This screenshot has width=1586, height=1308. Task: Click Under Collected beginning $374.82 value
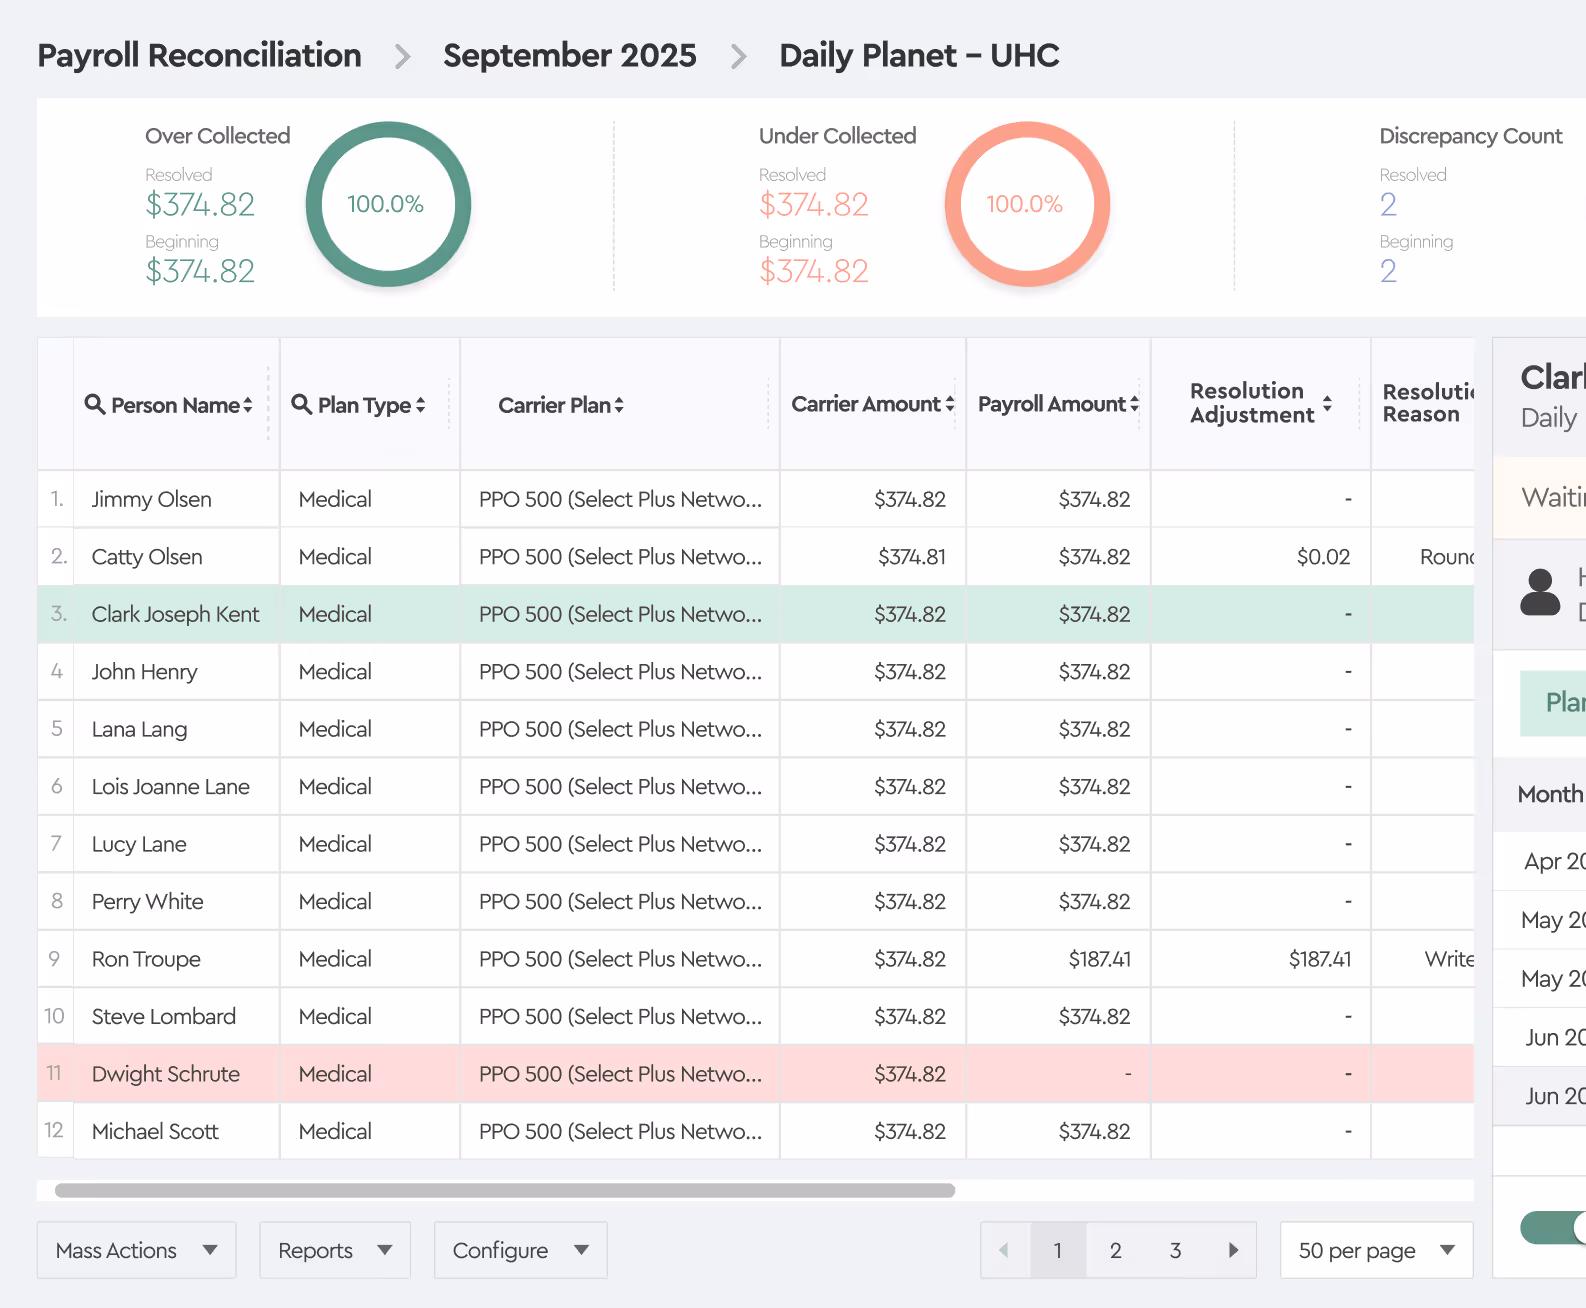point(814,271)
